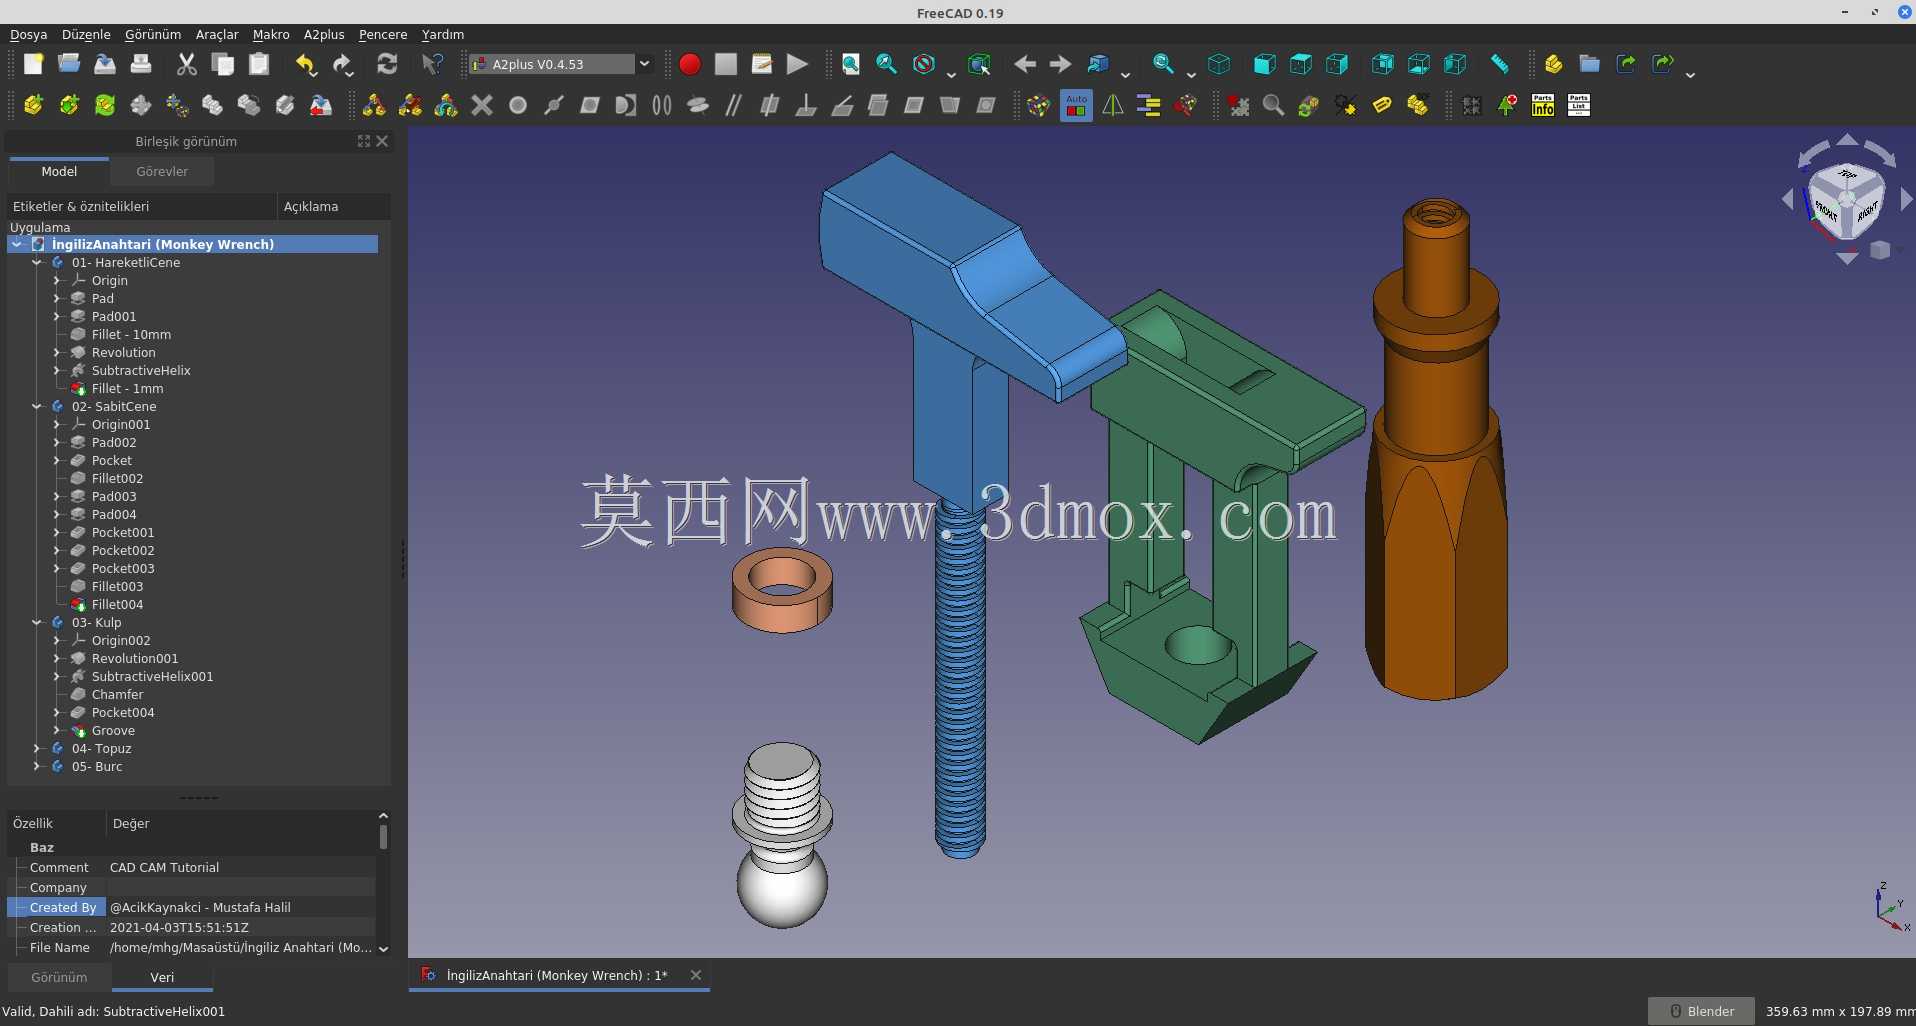1916x1026 pixels.
Task: Execute the macro with the play icon
Action: [x=797, y=64]
